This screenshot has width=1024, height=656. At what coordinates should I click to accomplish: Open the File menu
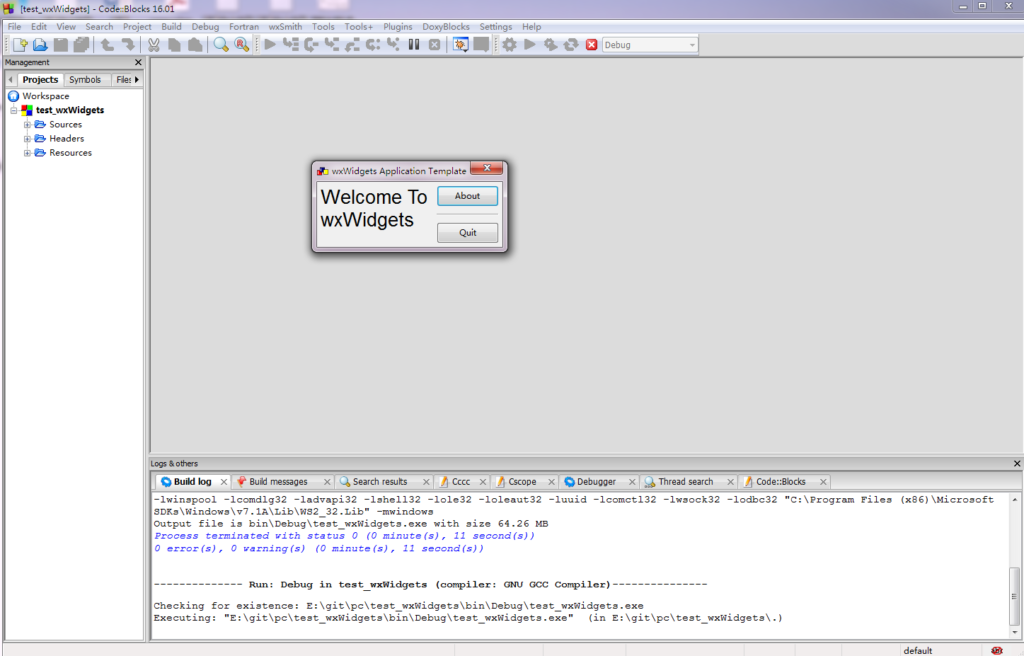[14, 27]
